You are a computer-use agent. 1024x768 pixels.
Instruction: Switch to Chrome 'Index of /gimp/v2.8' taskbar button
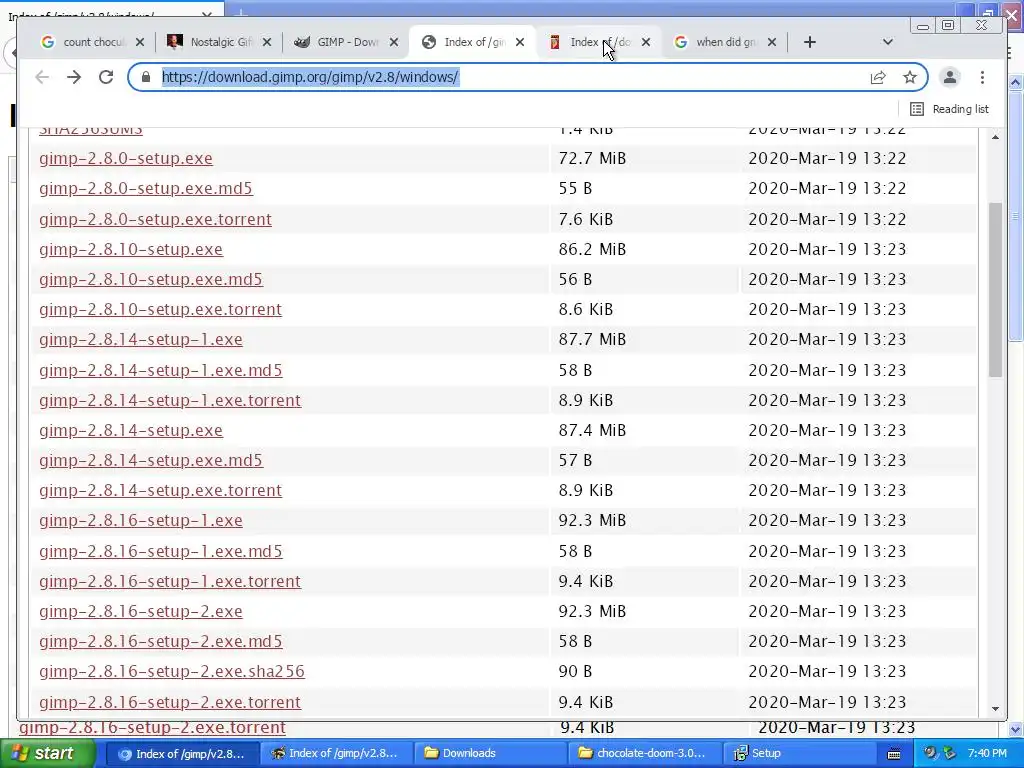(181, 754)
